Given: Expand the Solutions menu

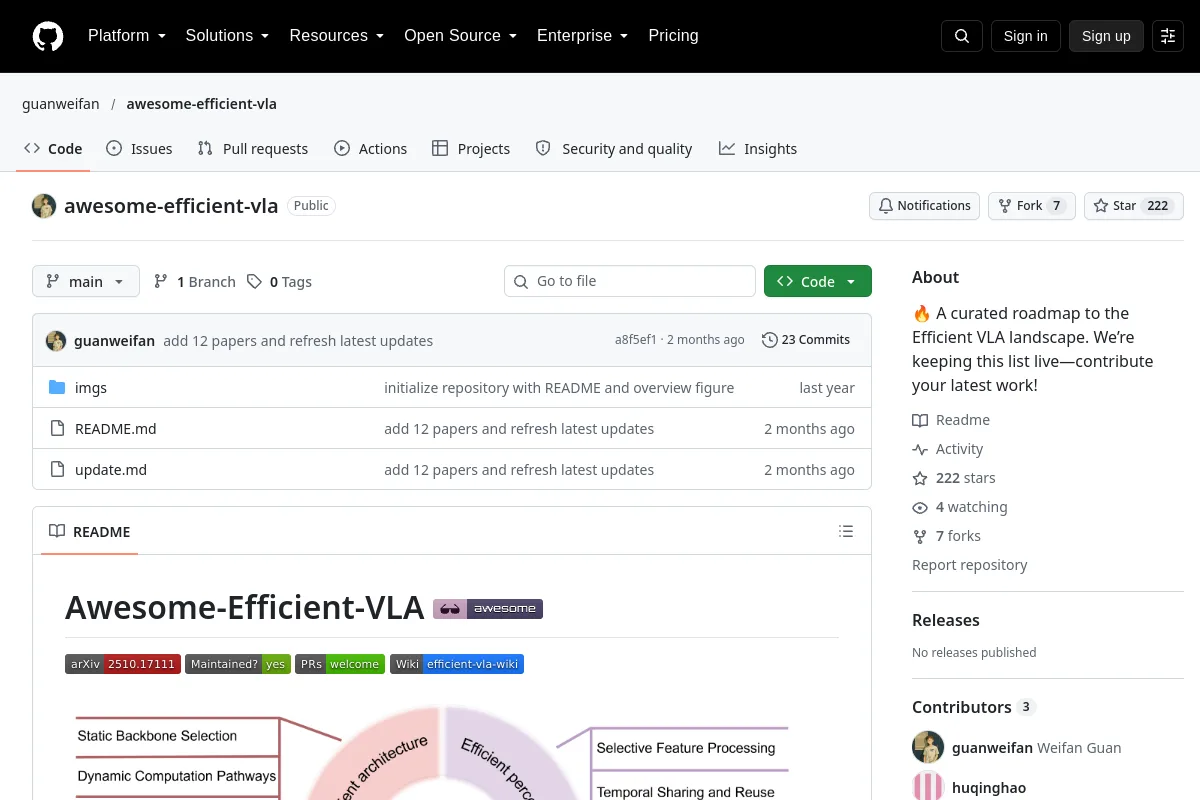Looking at the screenshot, I should coord(228,36).
